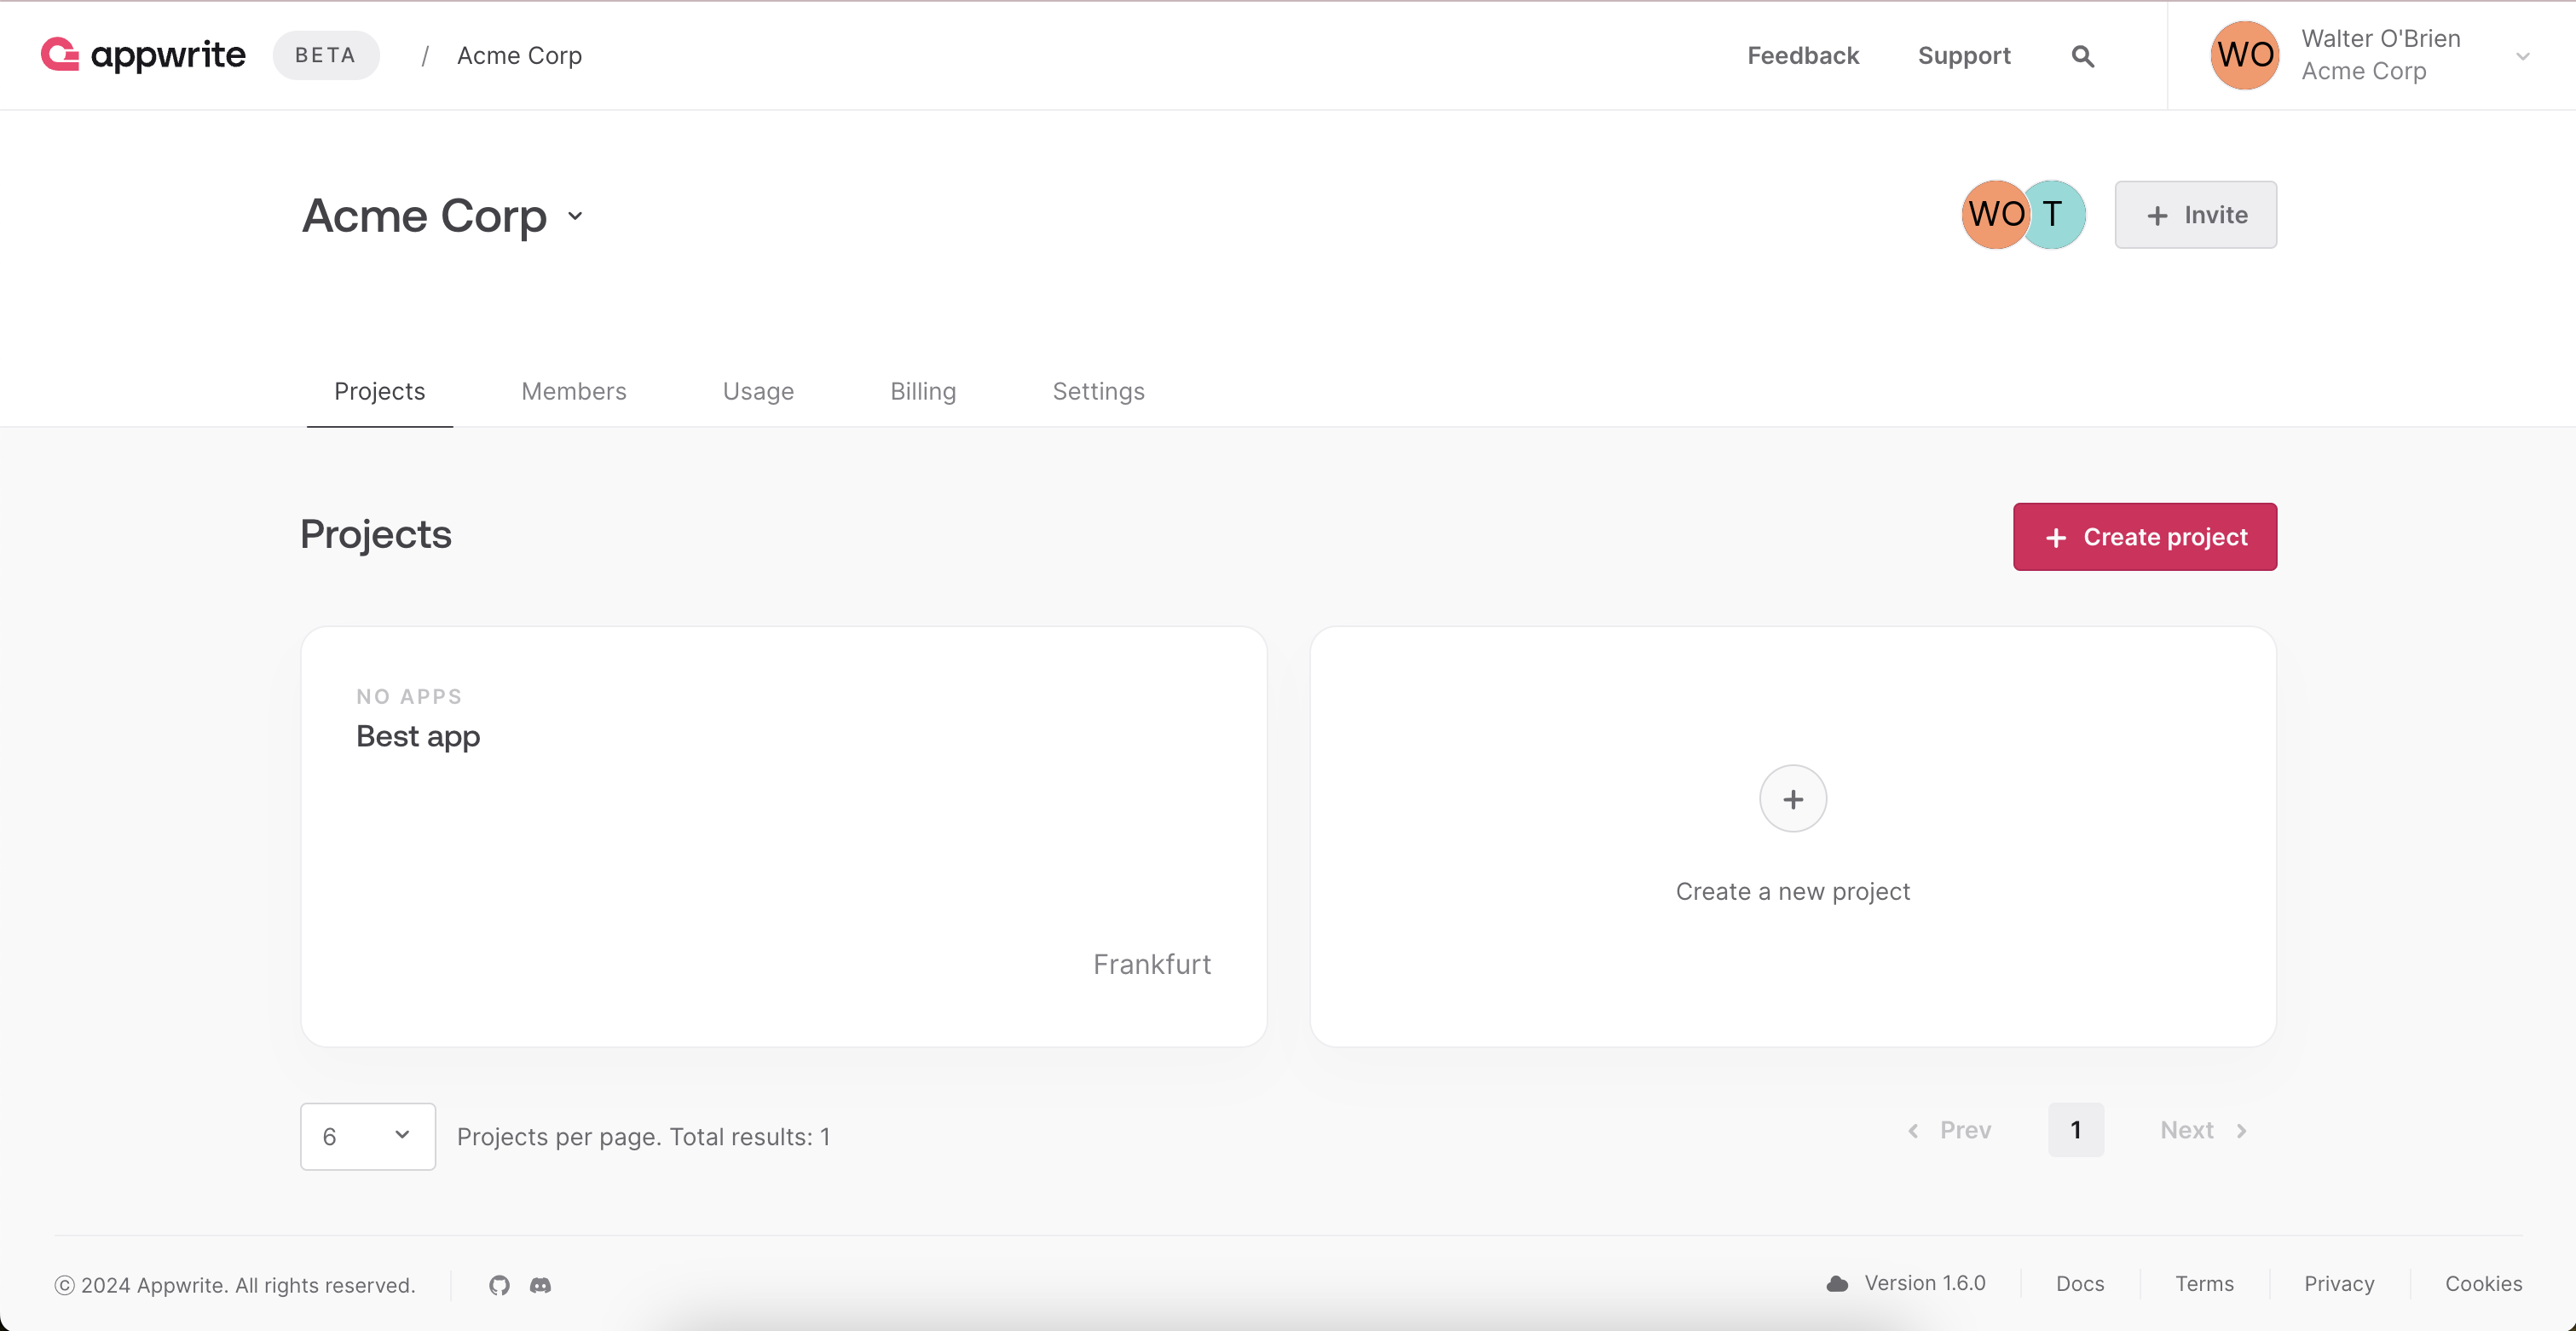Click the Appwrite logo

click(143, 55)
